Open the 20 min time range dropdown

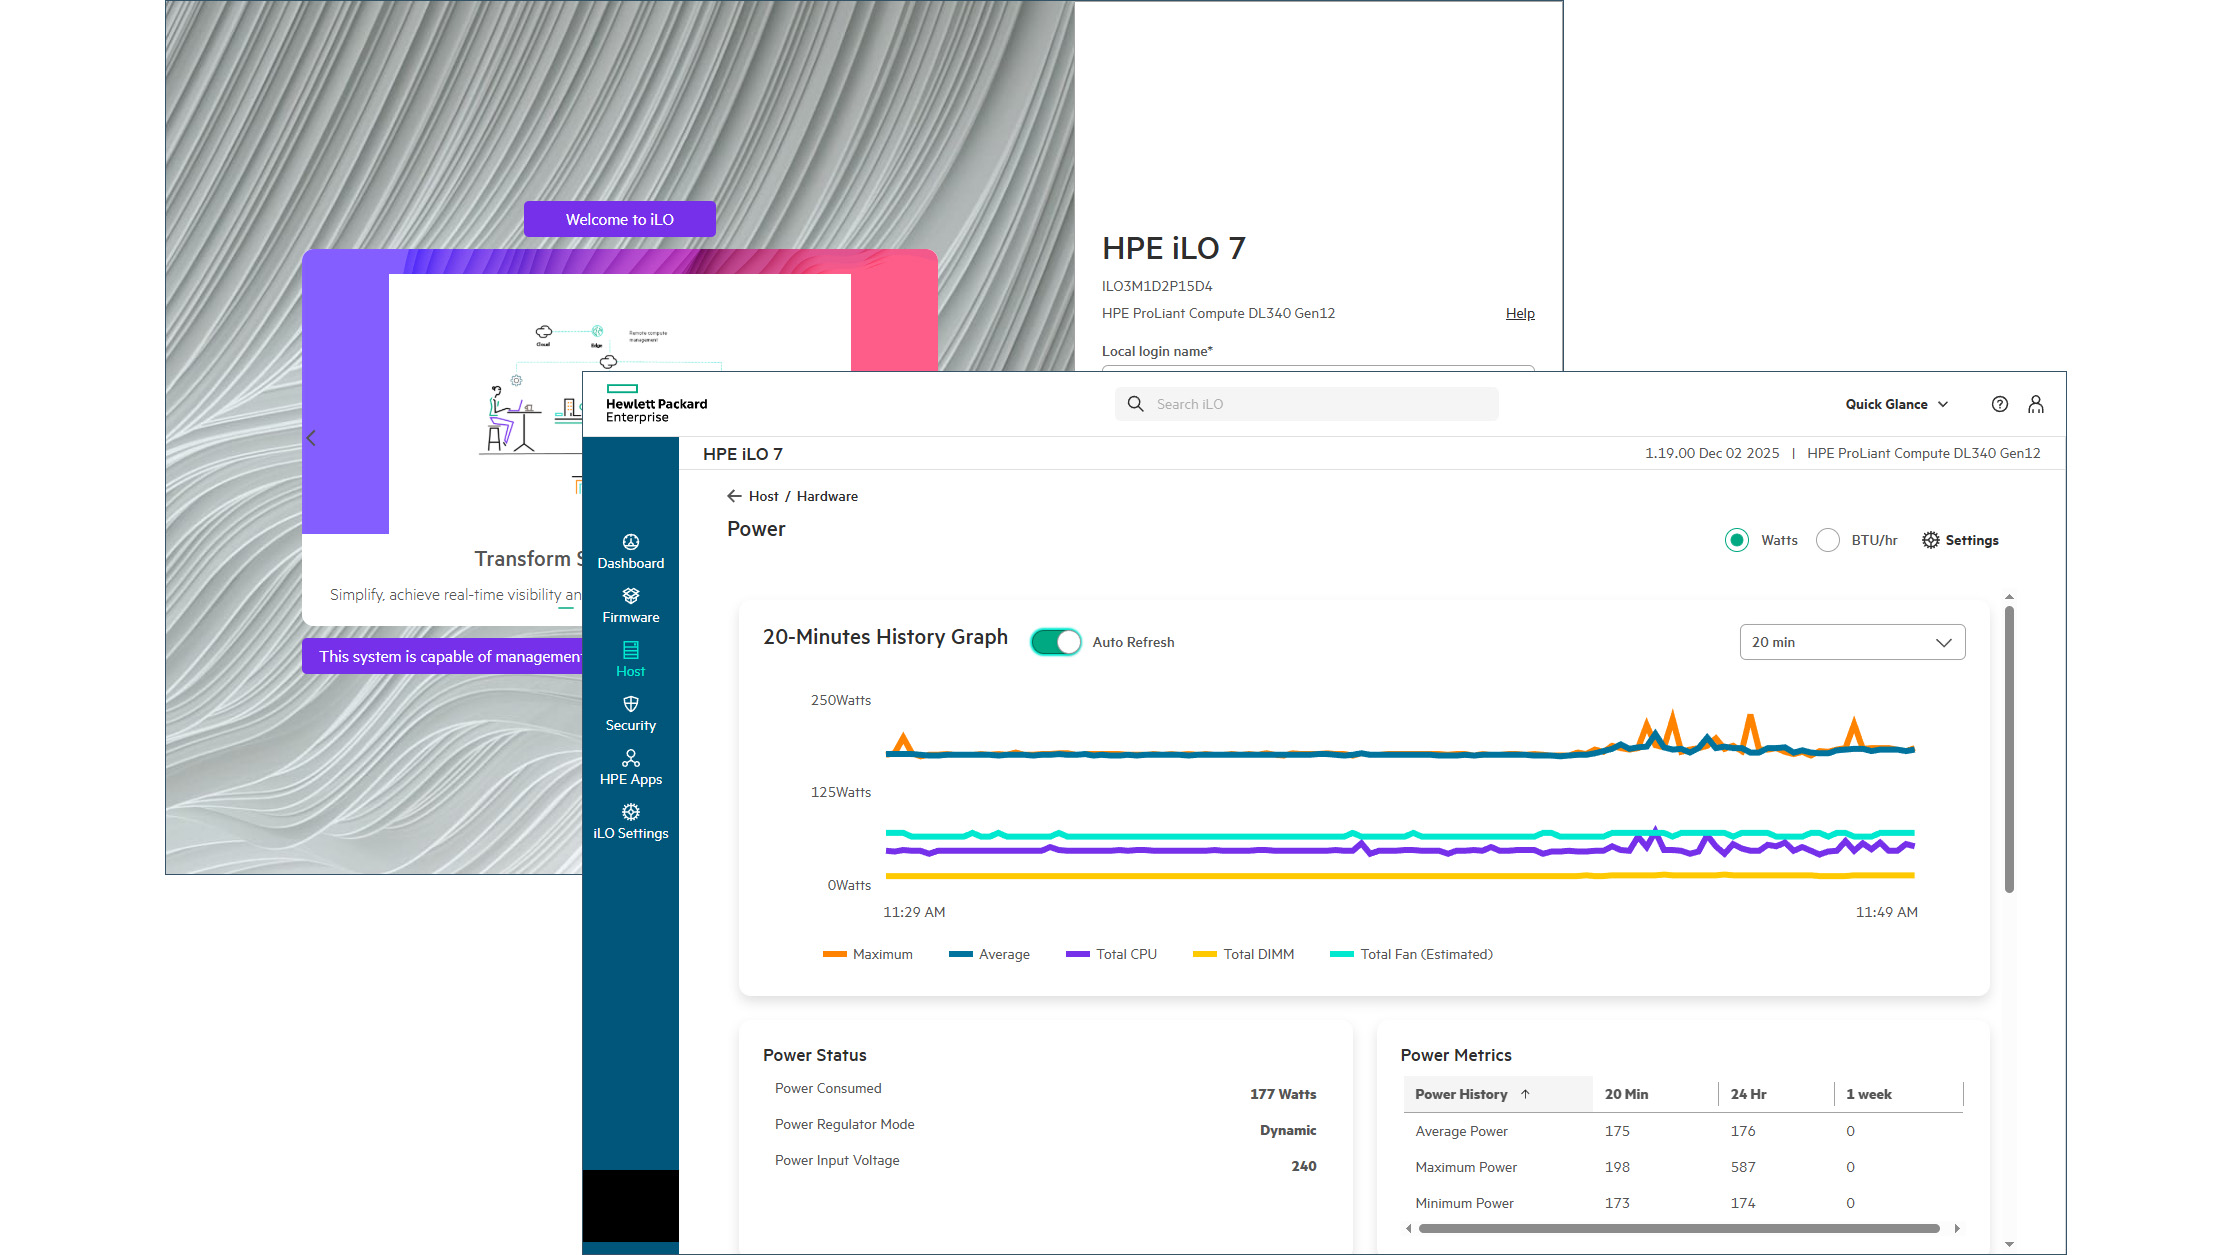coord(1851,641)
